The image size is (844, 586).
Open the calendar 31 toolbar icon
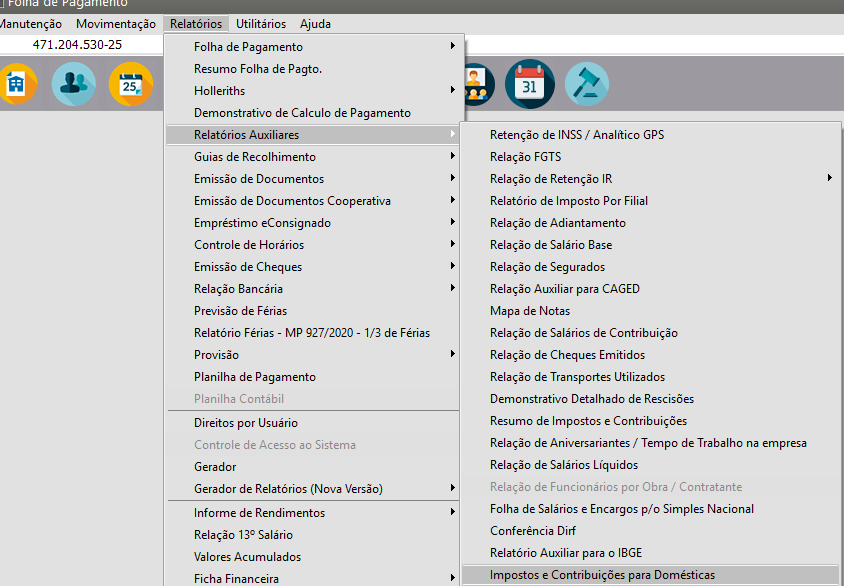[x=529, y=84]
